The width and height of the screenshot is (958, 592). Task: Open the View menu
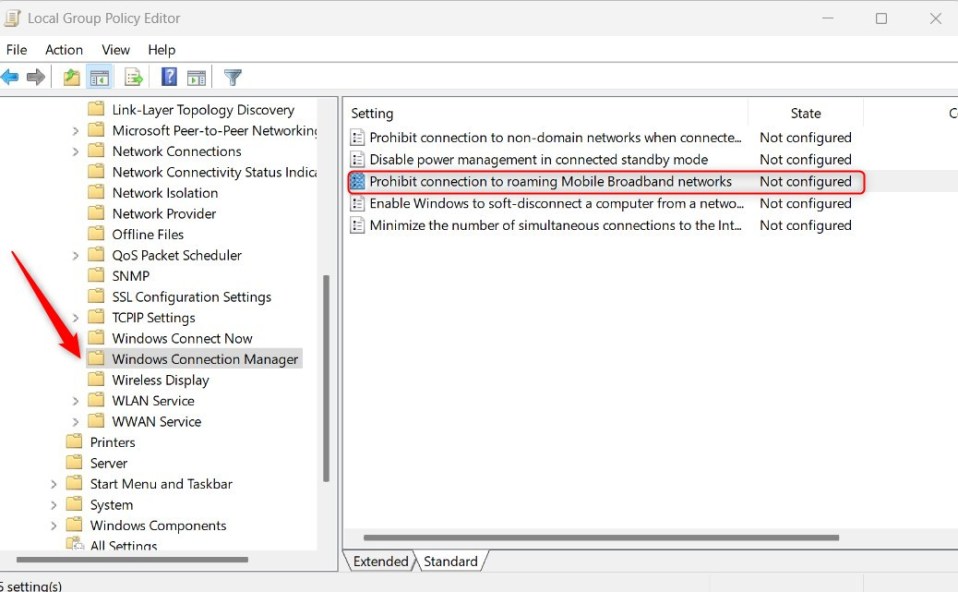115,49
